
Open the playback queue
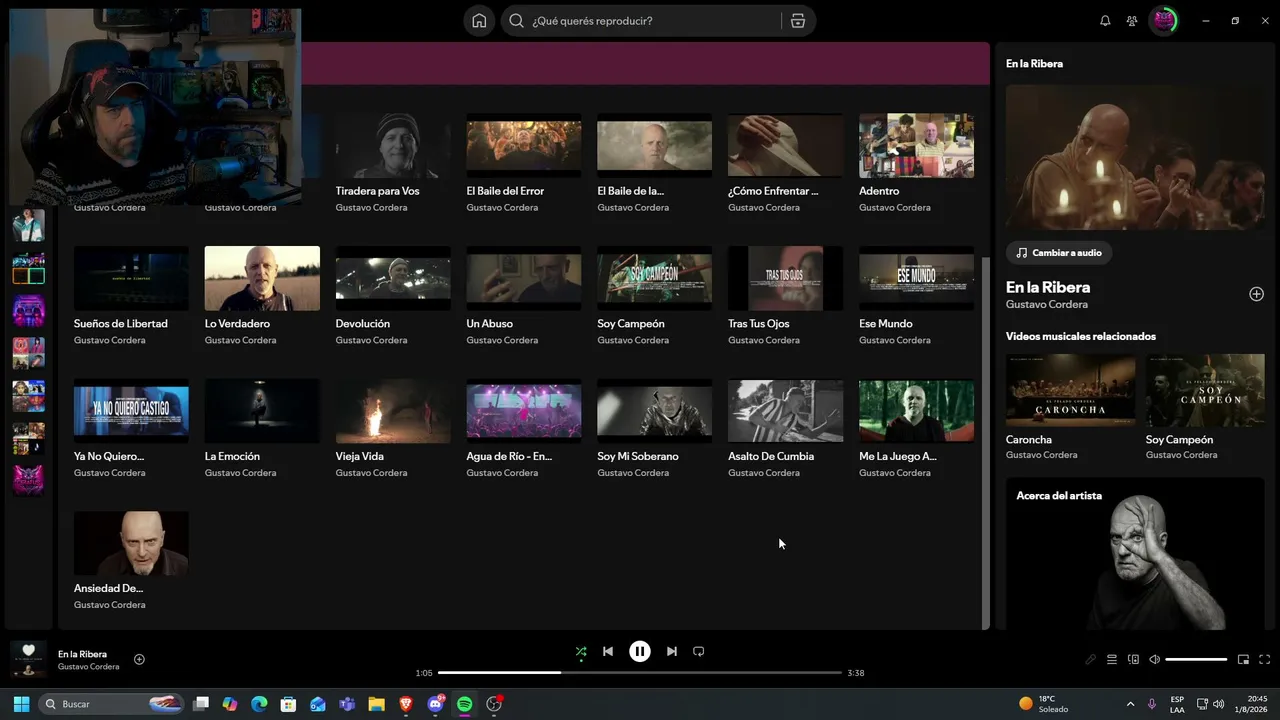coord(1112,660)
